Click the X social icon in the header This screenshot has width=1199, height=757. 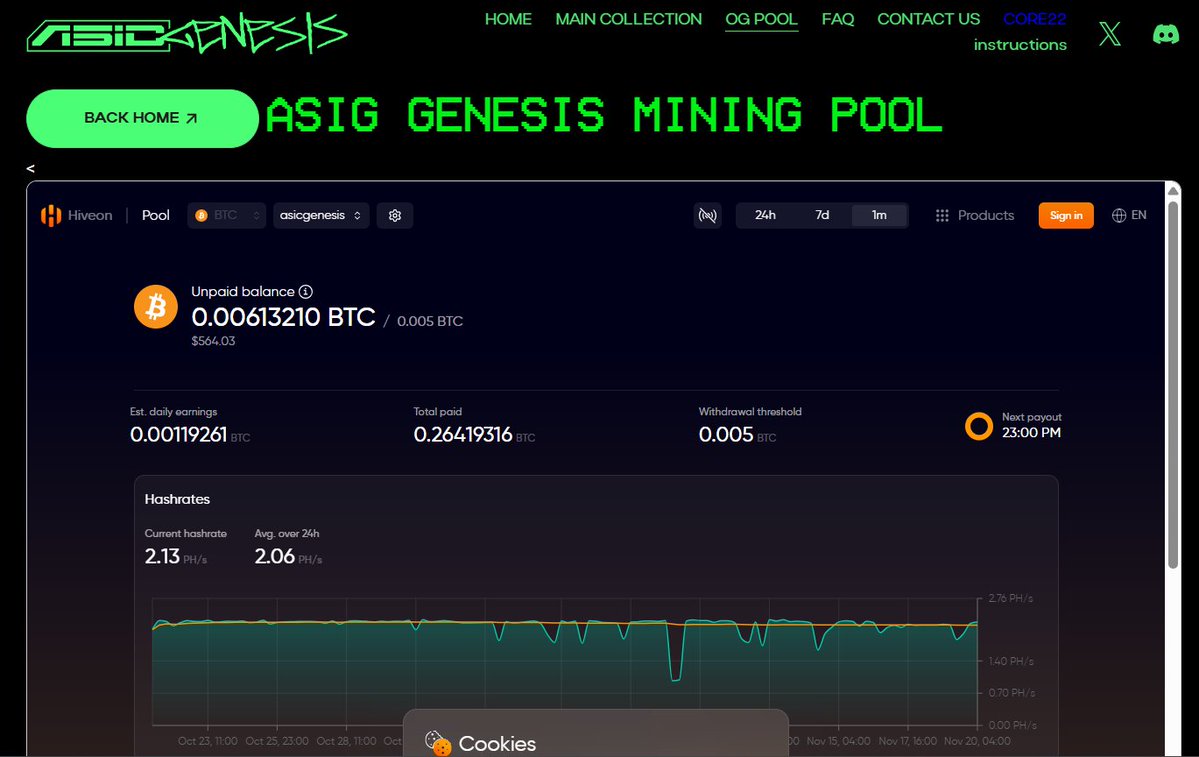coord(1110,33)
